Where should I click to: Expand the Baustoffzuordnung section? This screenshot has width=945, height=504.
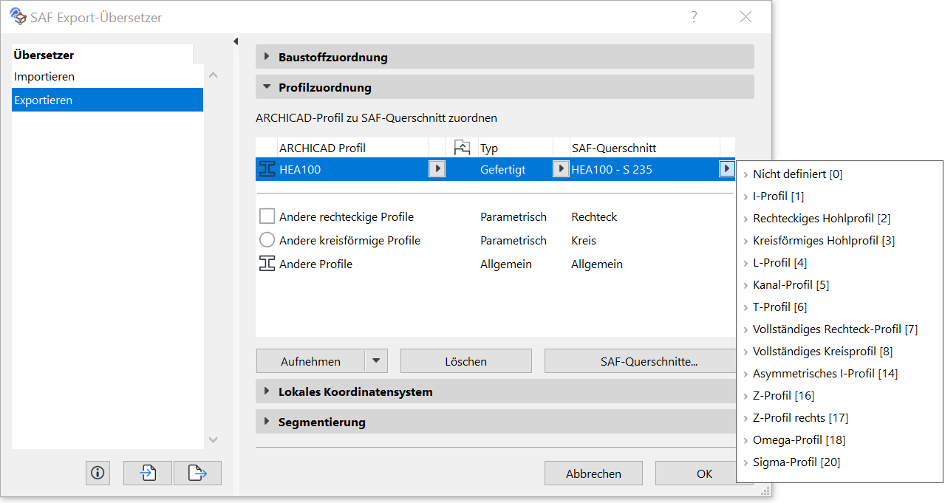(x=267, y=57)
